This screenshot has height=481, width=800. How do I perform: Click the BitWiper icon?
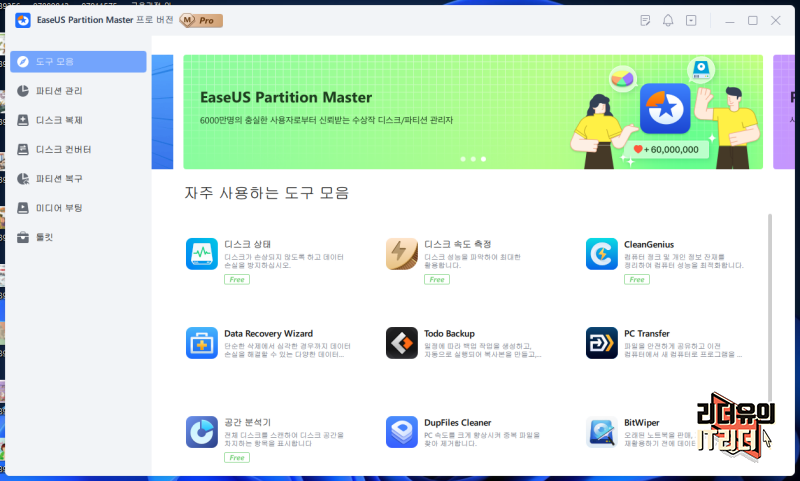pos(602,432)
